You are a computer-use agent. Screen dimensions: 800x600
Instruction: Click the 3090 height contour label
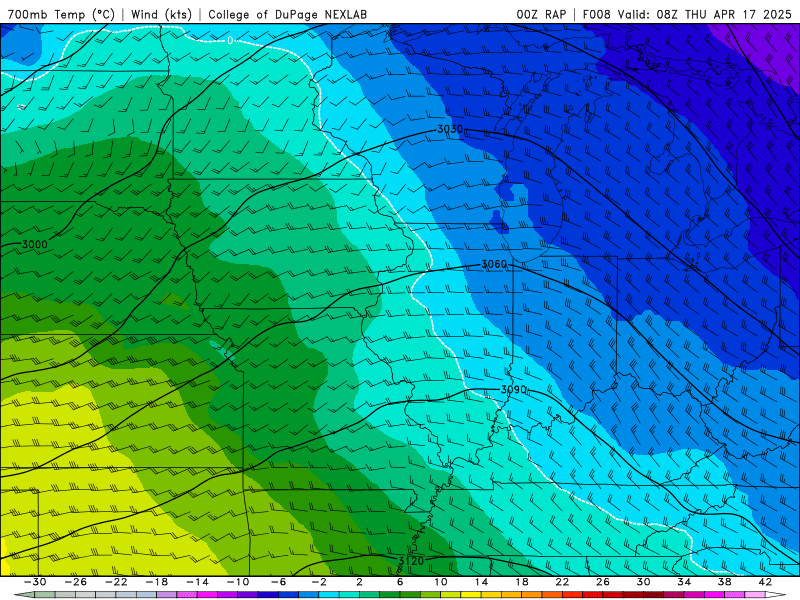click(x=513, y=390)
